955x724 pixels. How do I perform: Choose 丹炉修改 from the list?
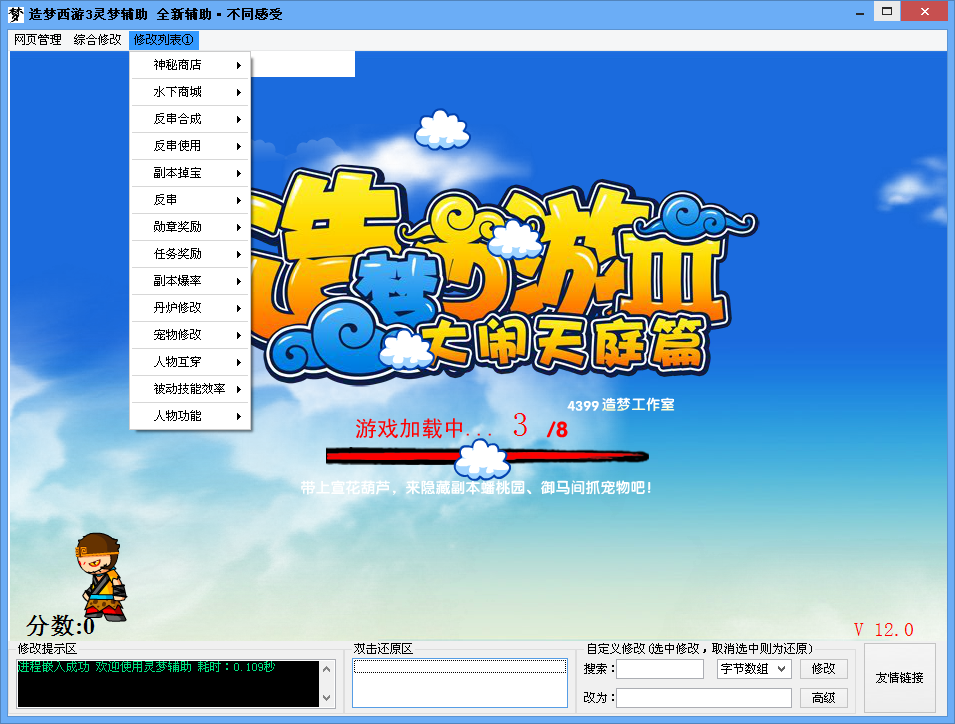pyautogui.click(x=190, y=308)
